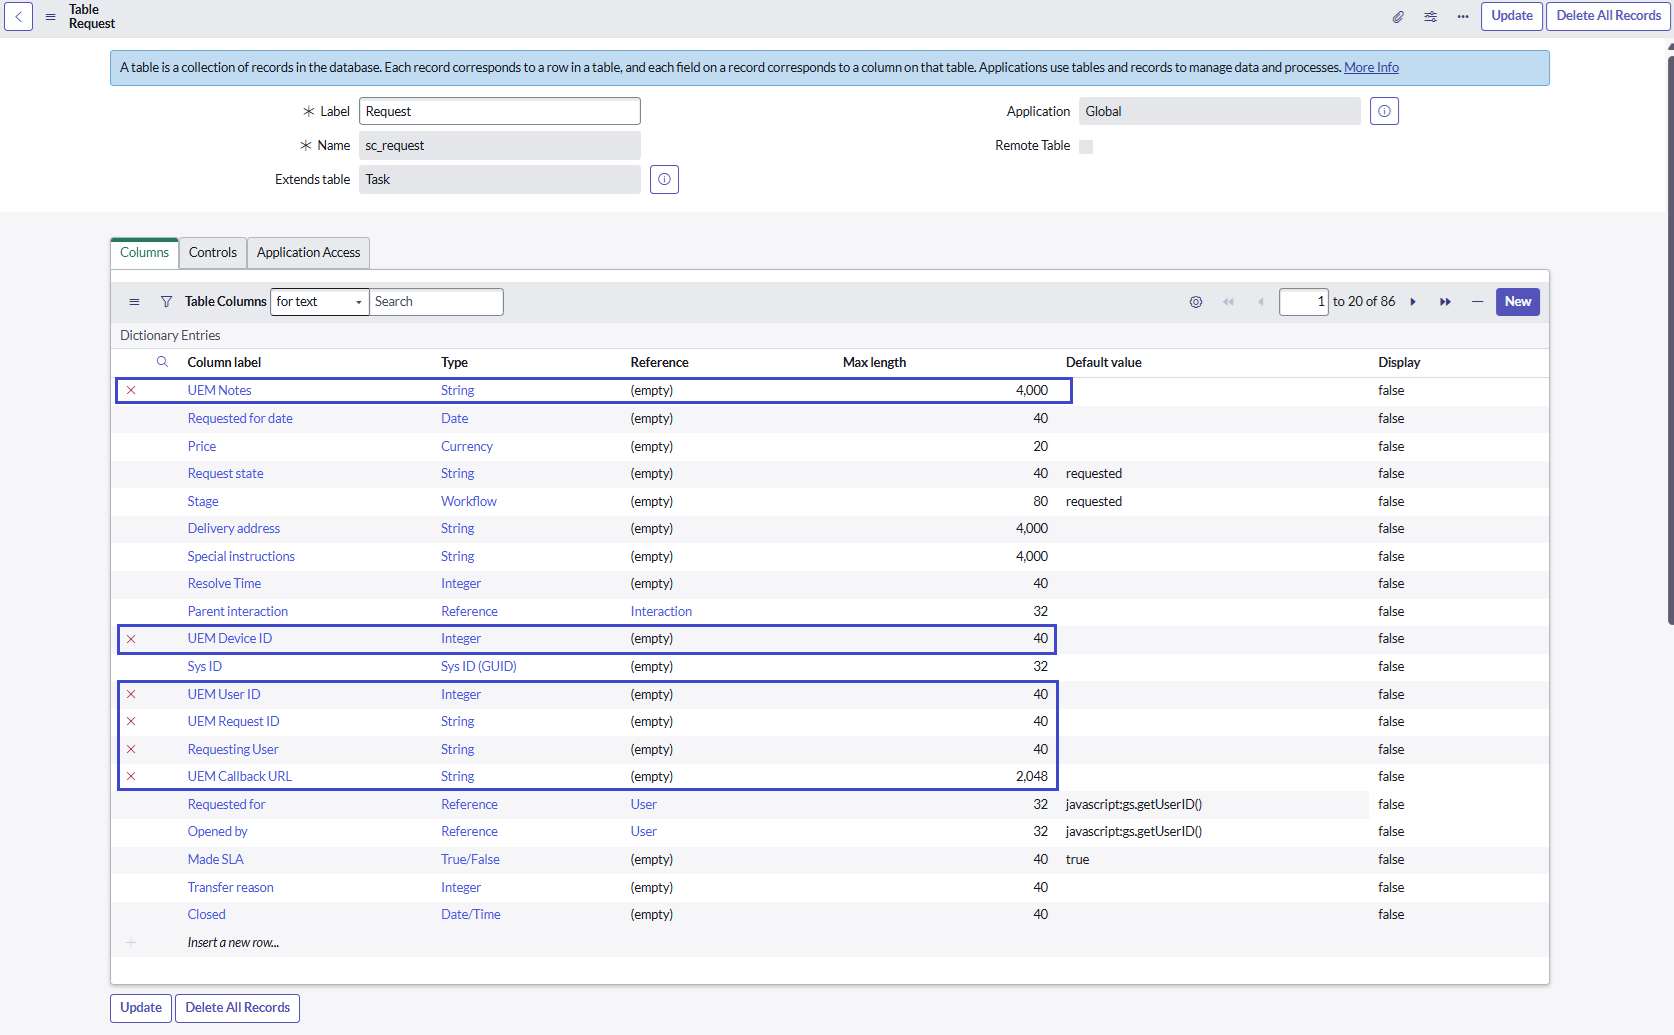1674x1035 pixels.
Task: Go to previous page of columns
Action: tap(1260, 302)
